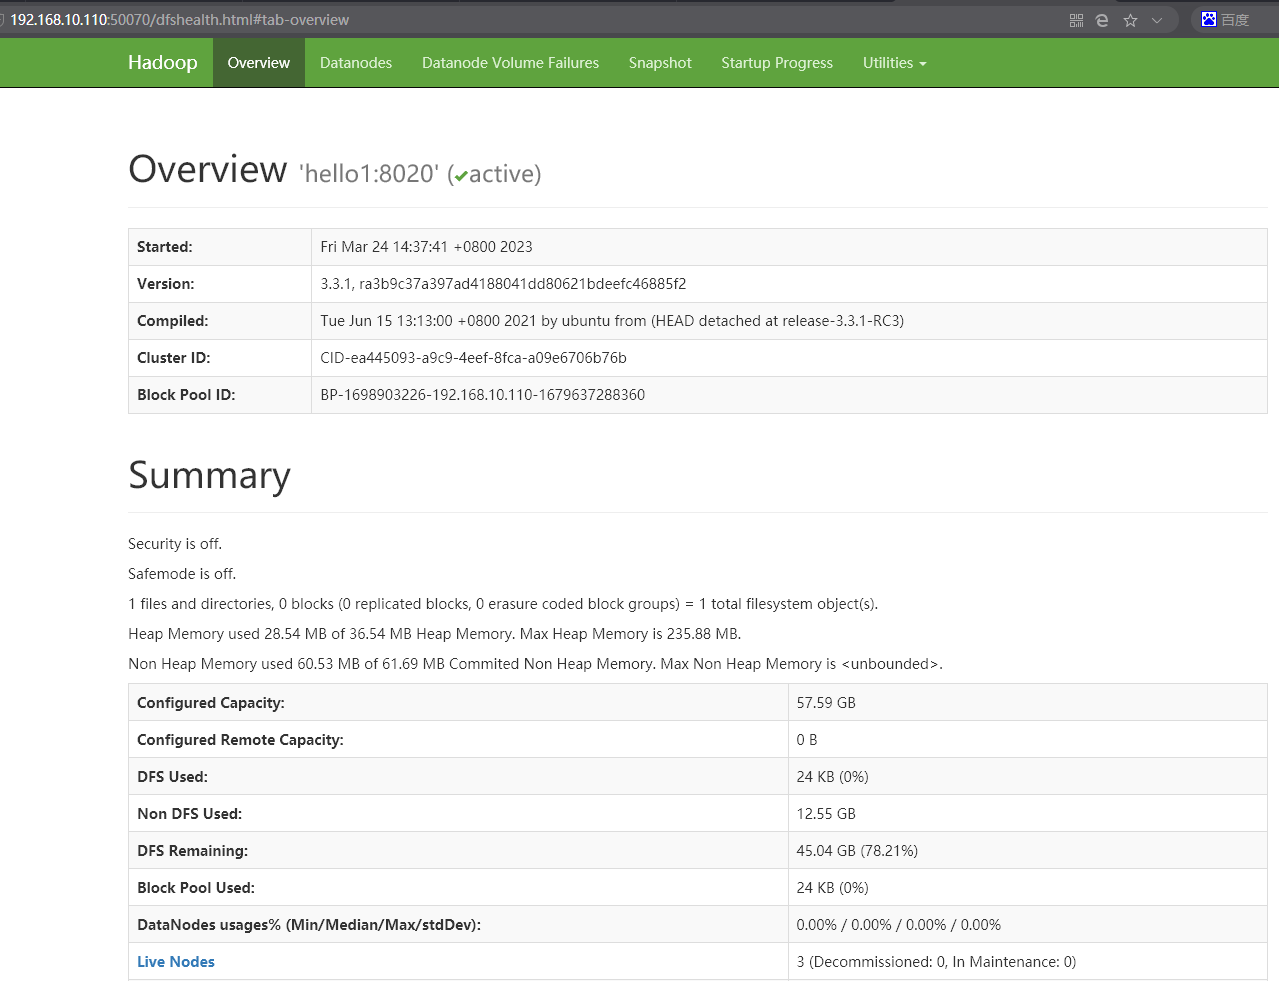
Task: Click the green active checkmark icon
Action: (x=461, y=176)
